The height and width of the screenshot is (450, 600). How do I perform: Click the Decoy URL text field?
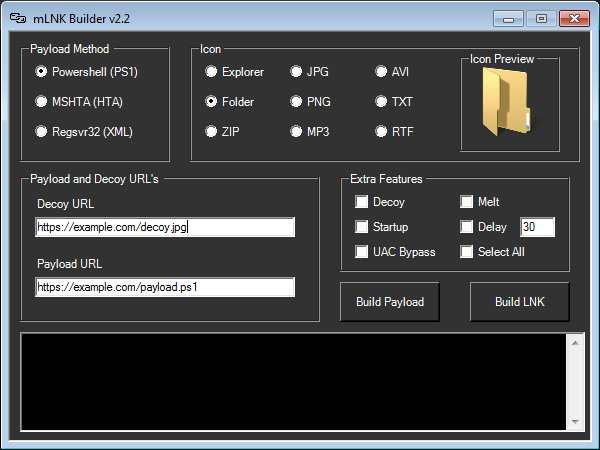coord(165,227)
